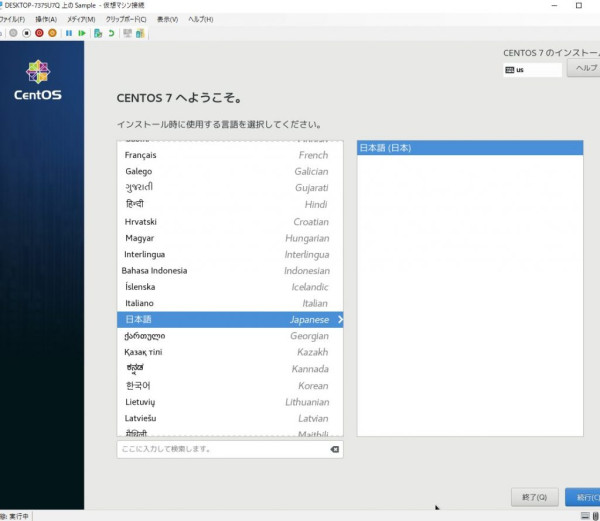Click the green Revert arrow icon

click(x=111, y=33)
